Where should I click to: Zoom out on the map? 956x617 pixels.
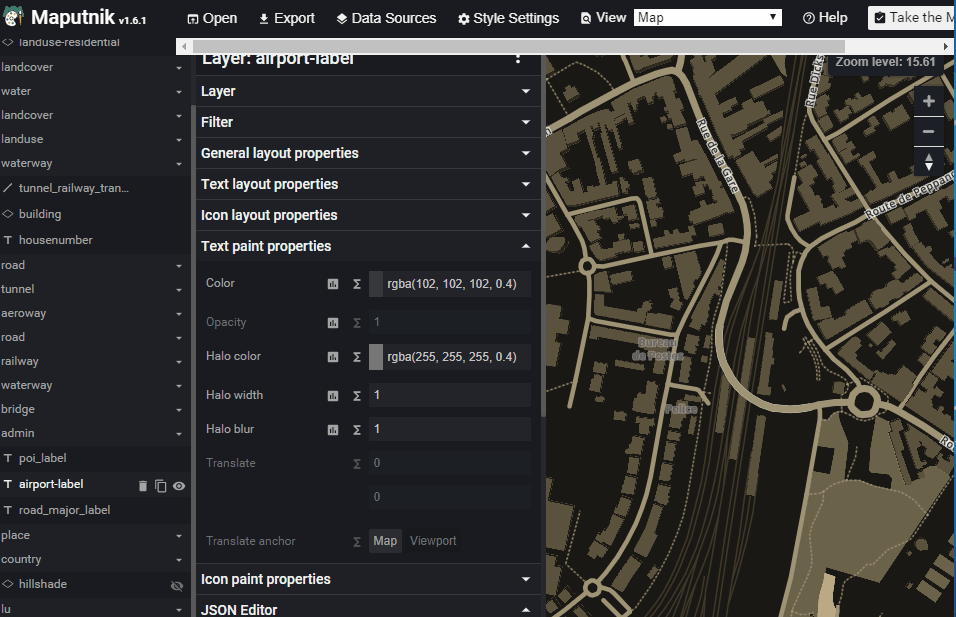928,131
